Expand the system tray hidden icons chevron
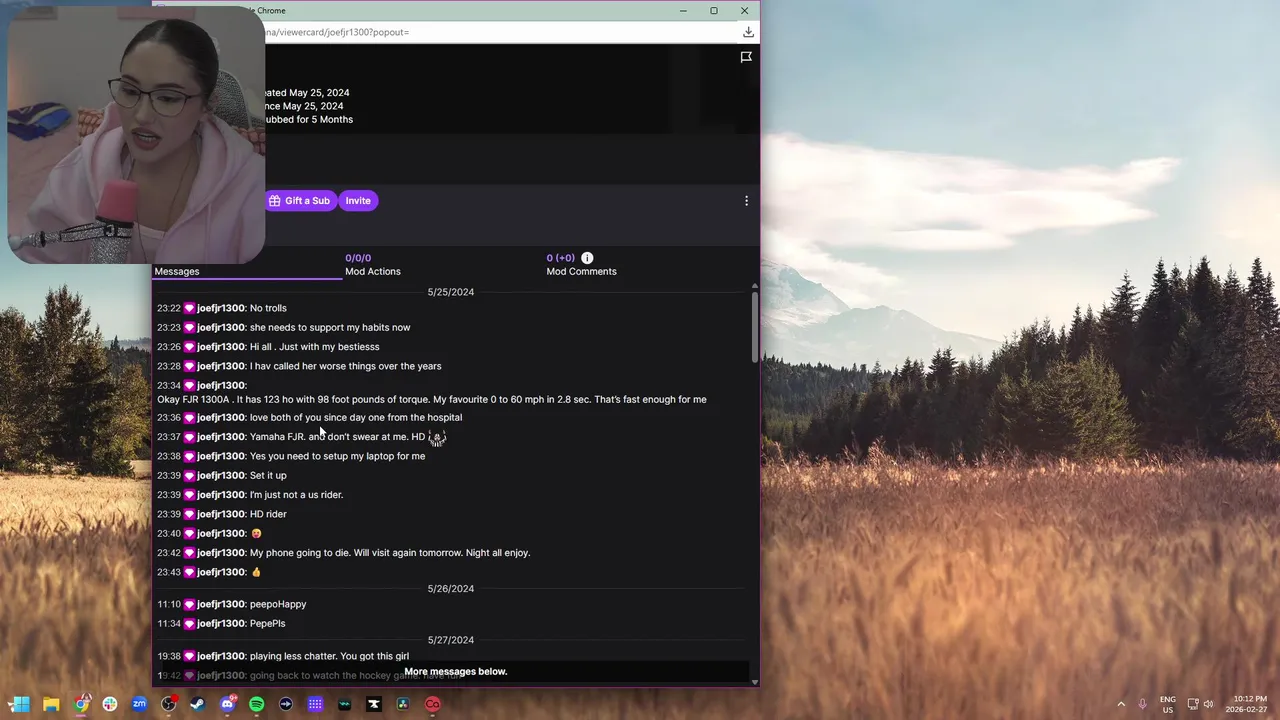The image size is (1280, 720). pyautogui.click(x=1121, y=704)
